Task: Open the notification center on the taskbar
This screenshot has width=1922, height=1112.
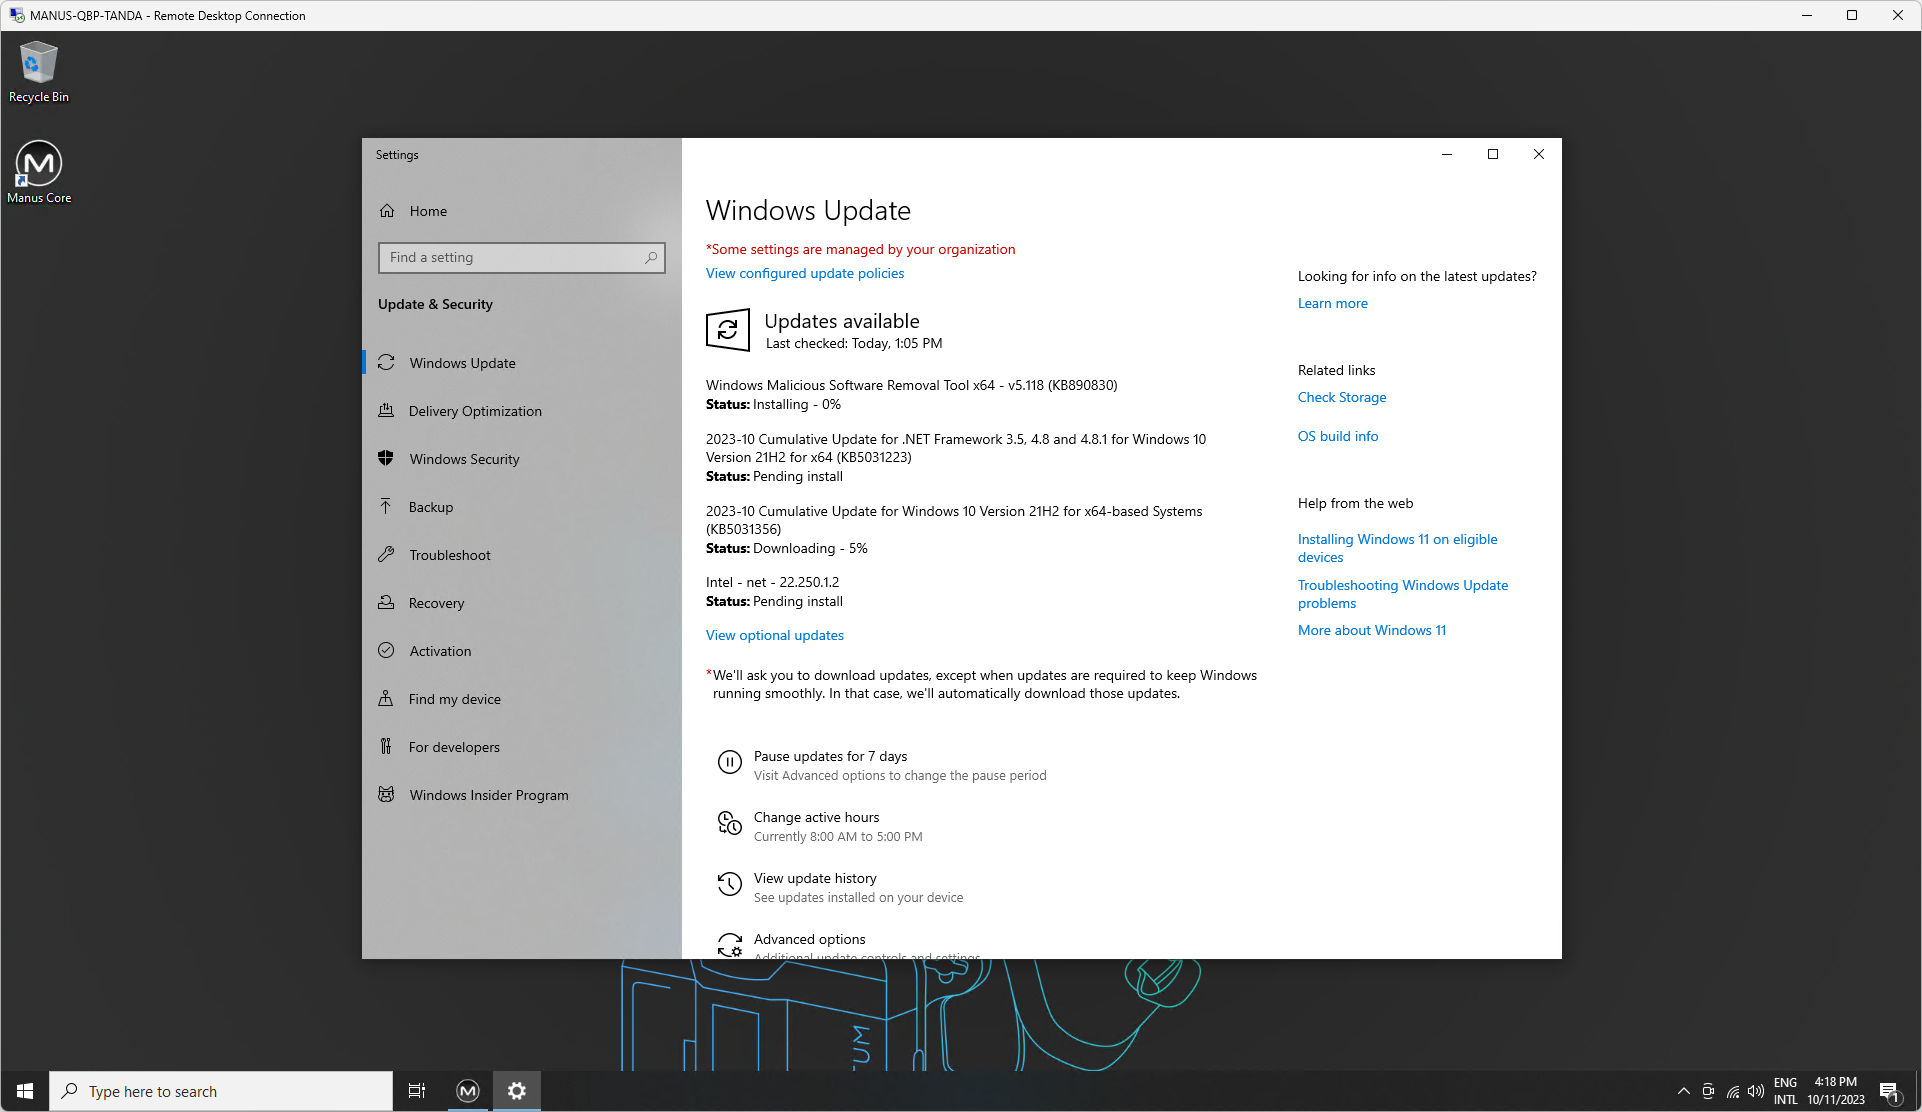Action: 1888,1091
